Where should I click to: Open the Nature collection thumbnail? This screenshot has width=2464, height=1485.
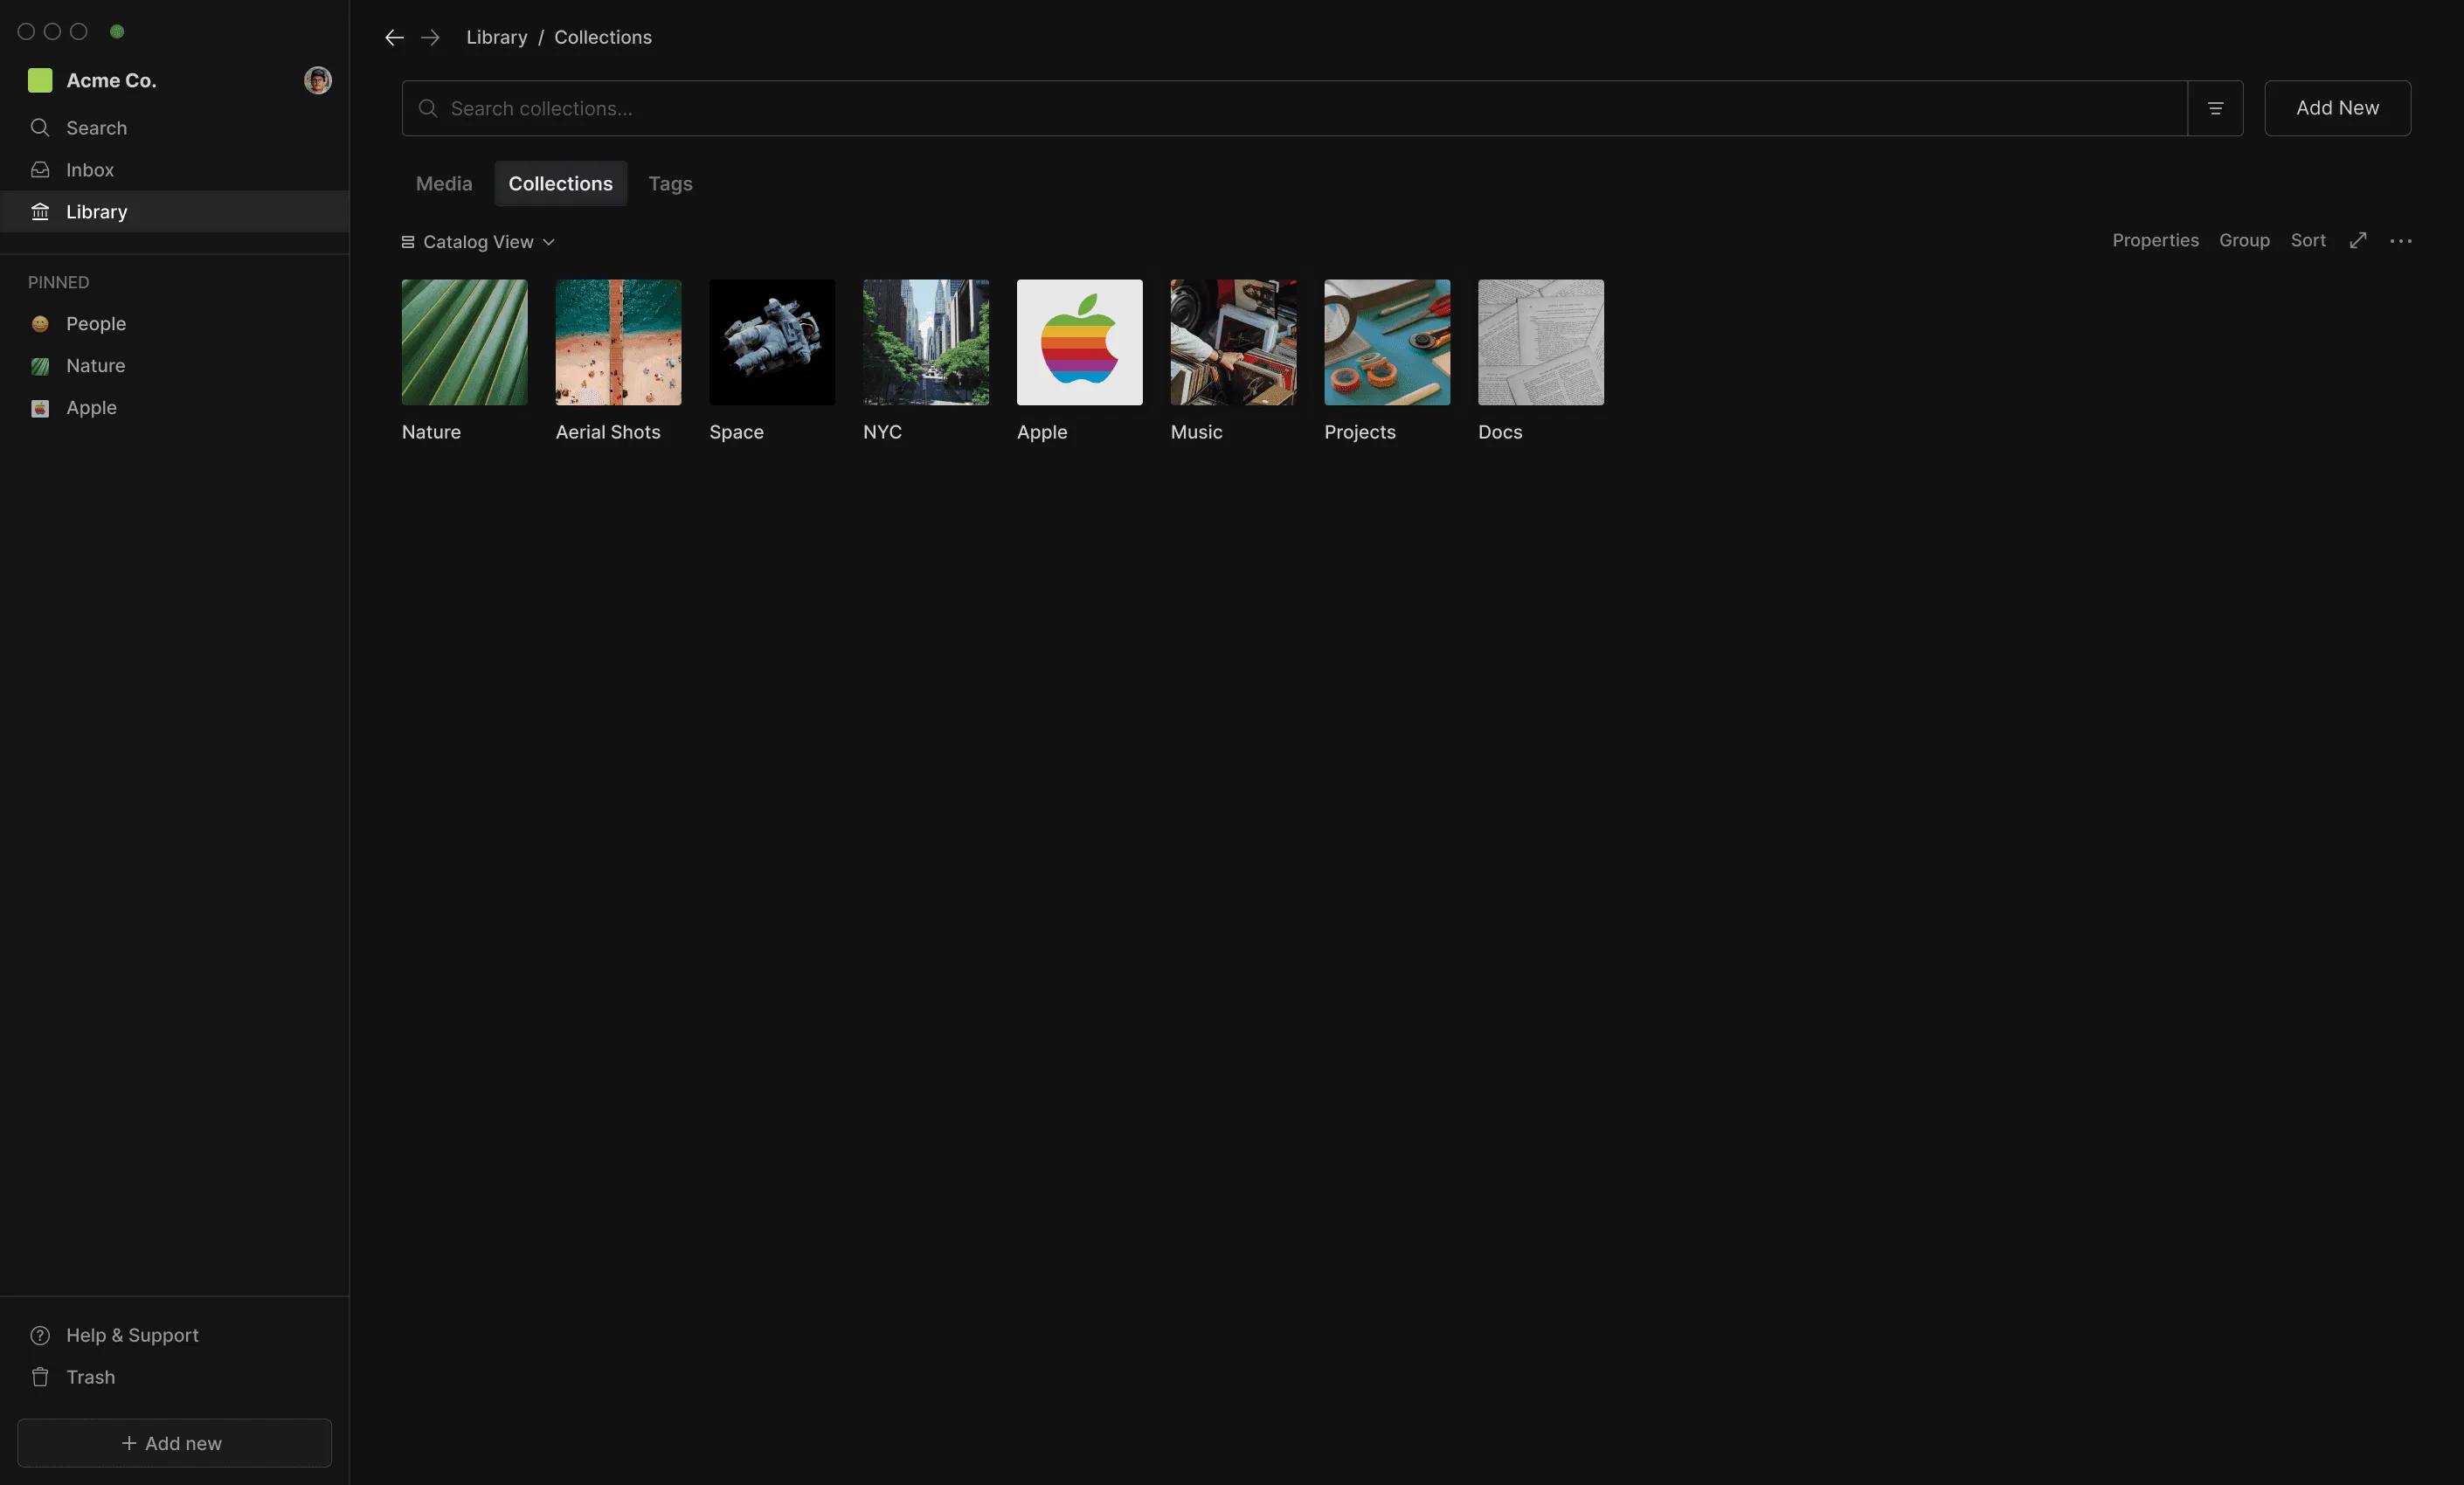click(x=465, y=342)
